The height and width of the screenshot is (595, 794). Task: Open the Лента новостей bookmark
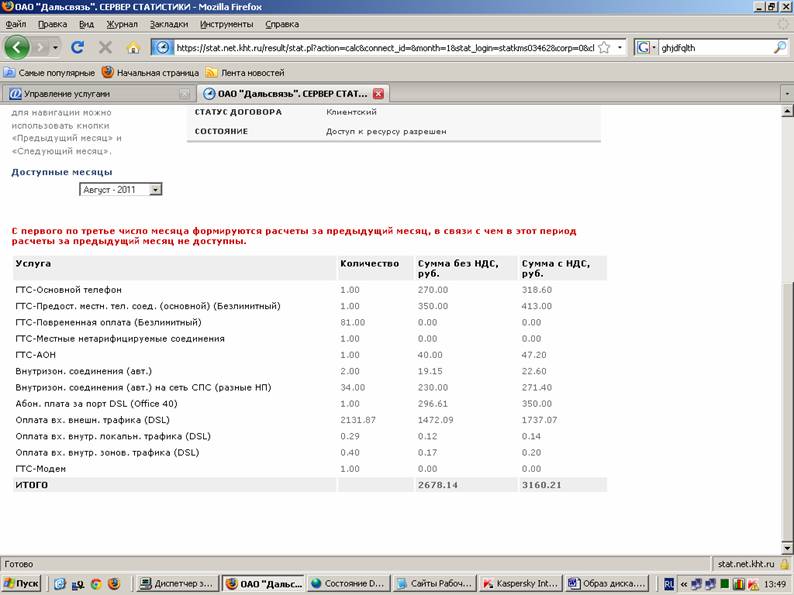pos(245,72)
